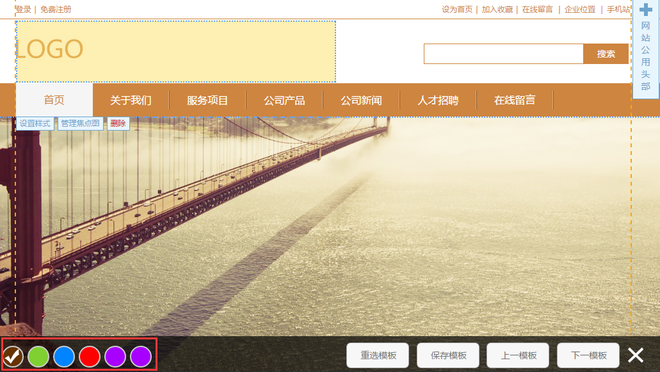This screenshot has height=372, width=660.
Task: Pick the blue color theme swatch
Action: click(64, 356)
